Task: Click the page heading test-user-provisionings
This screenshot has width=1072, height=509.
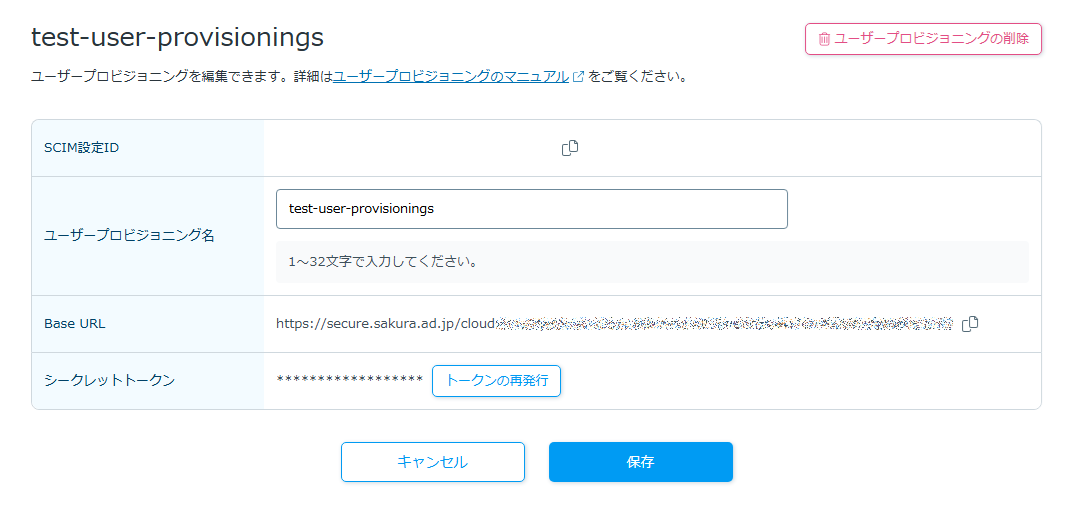Action: pos(177,37)
